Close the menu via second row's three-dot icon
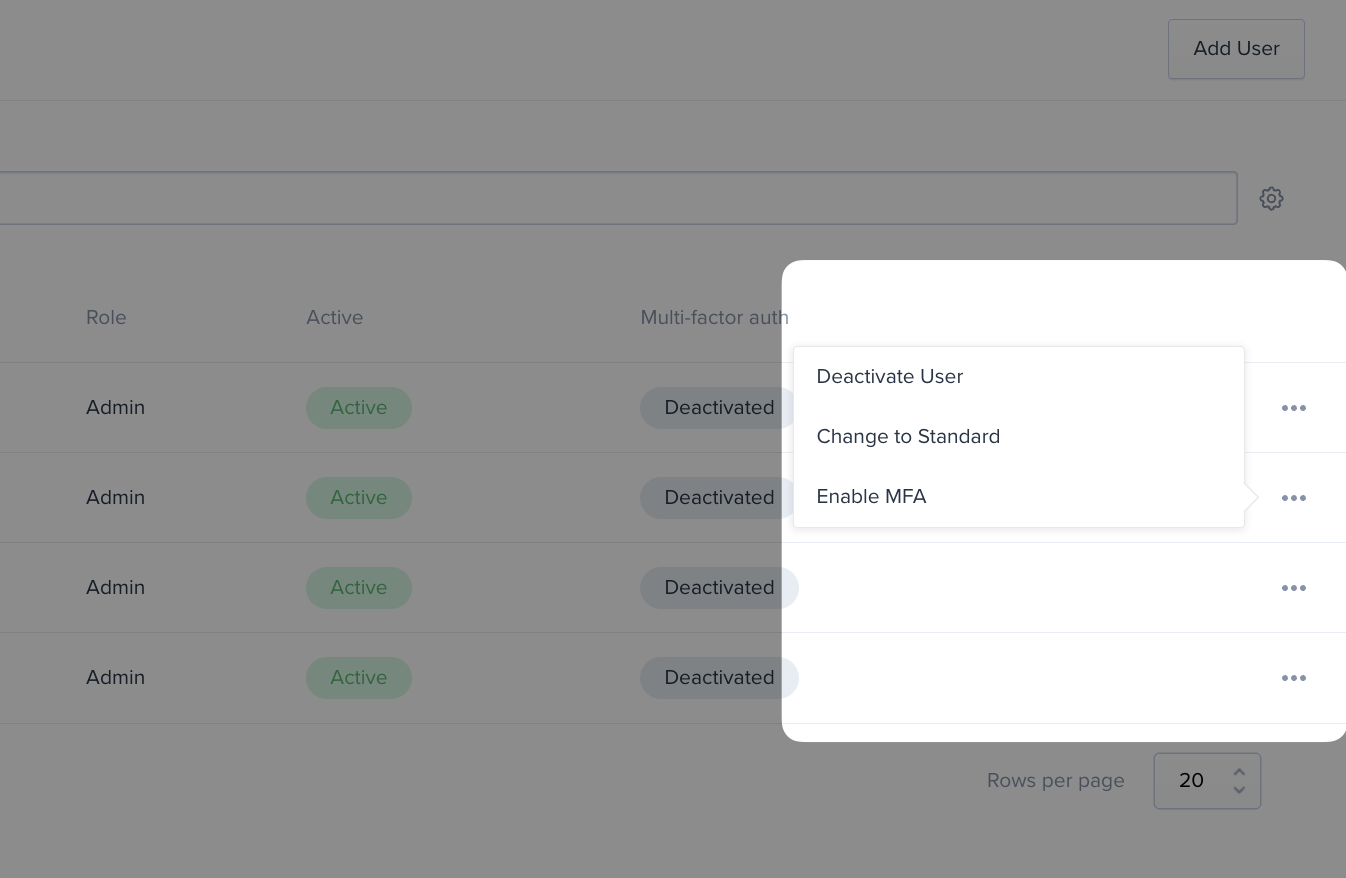Image resolution: width=1346 pixels, height=878 pixels. point(1294,498)
